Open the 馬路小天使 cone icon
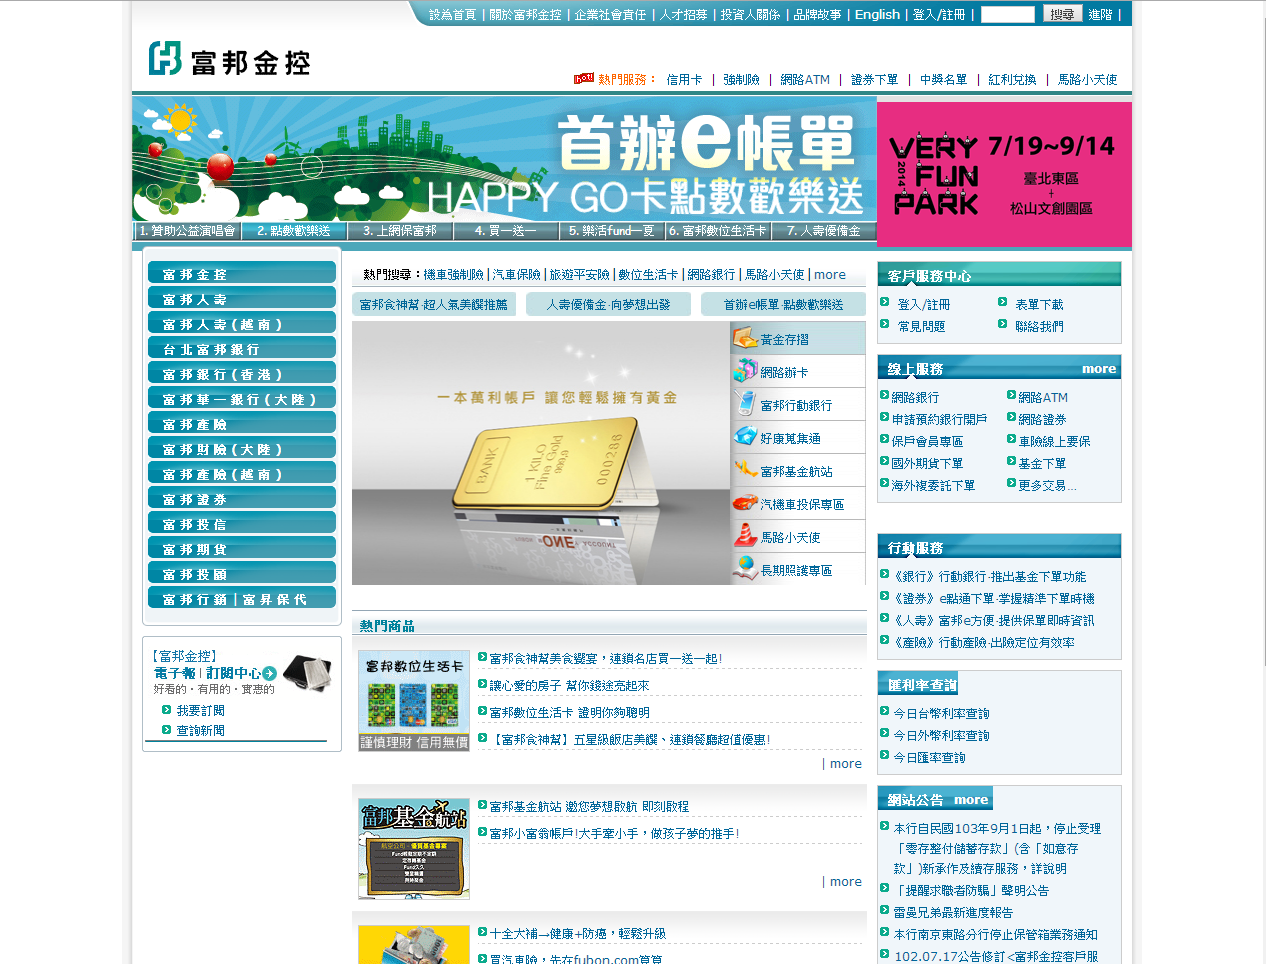The width and height of the screenshot is (1266, 964). (x=745, y=536)
